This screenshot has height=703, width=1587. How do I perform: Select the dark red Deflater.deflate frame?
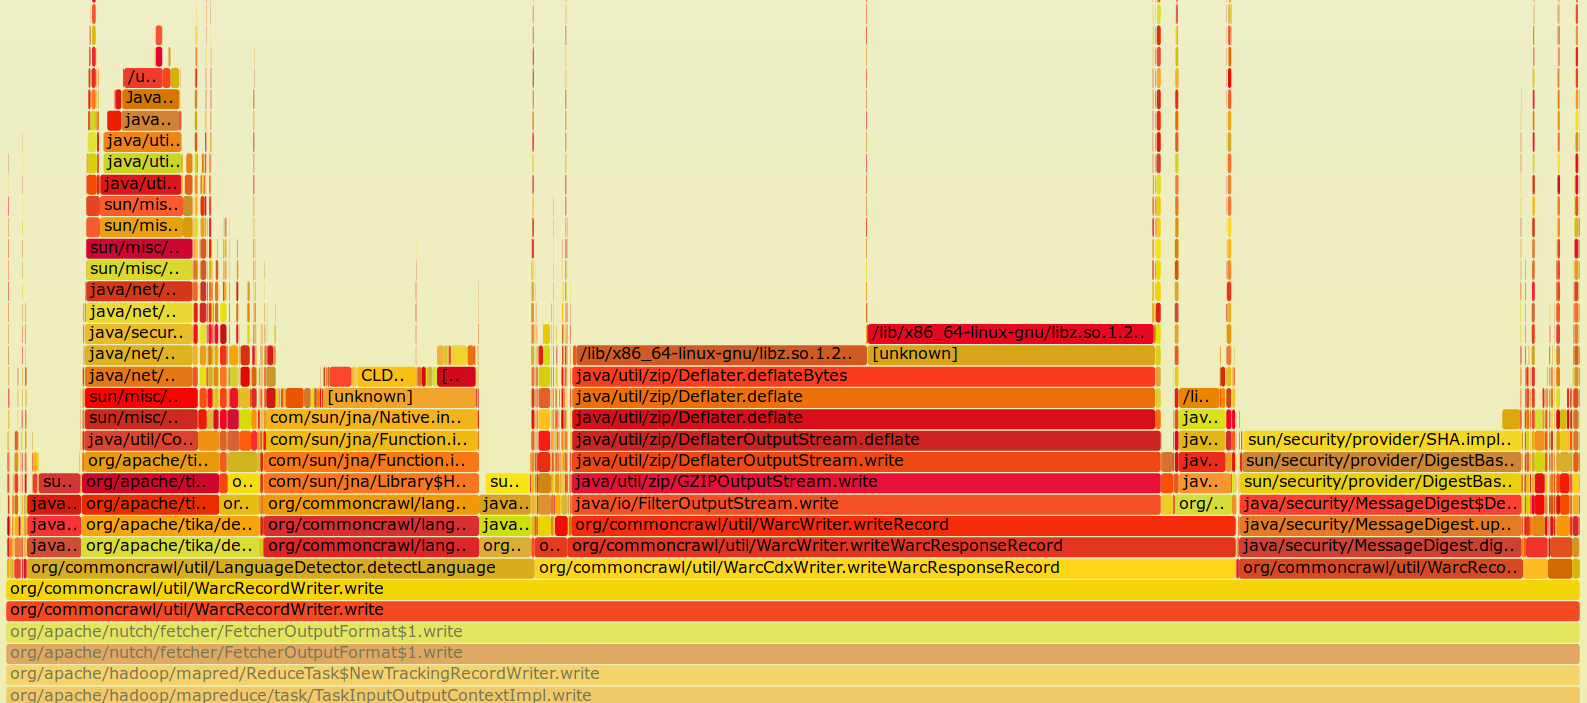[x=864, y=418]
